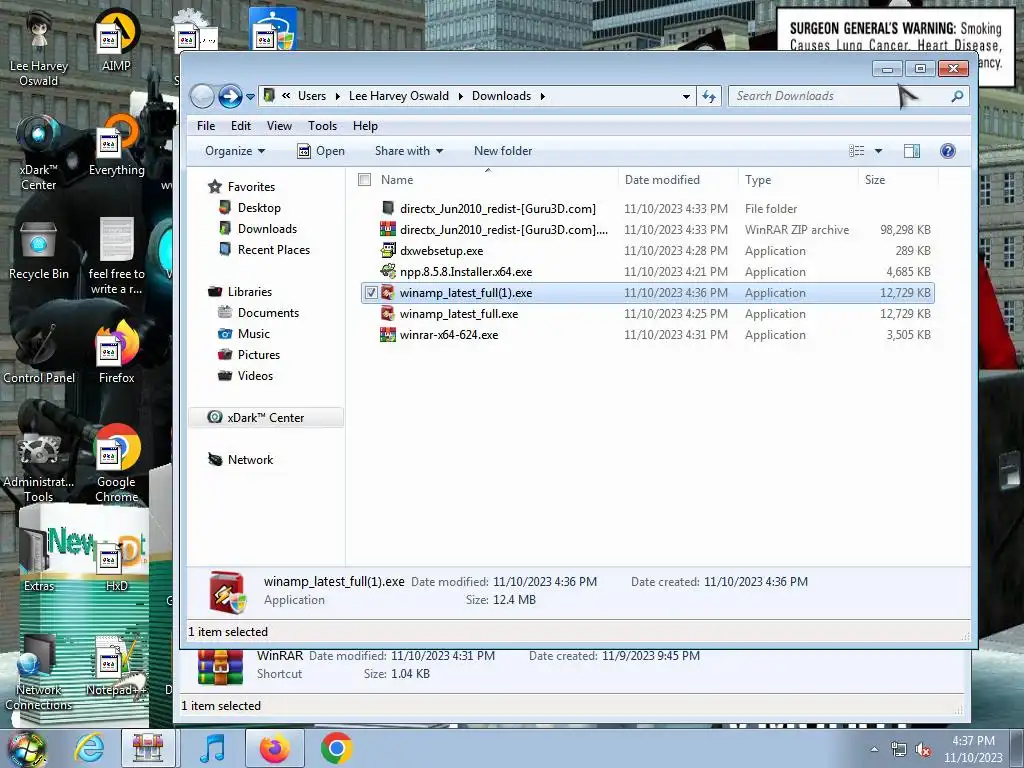The image size is (1024, 768).
Task: Open the Documents library
Action: point(268,312)
